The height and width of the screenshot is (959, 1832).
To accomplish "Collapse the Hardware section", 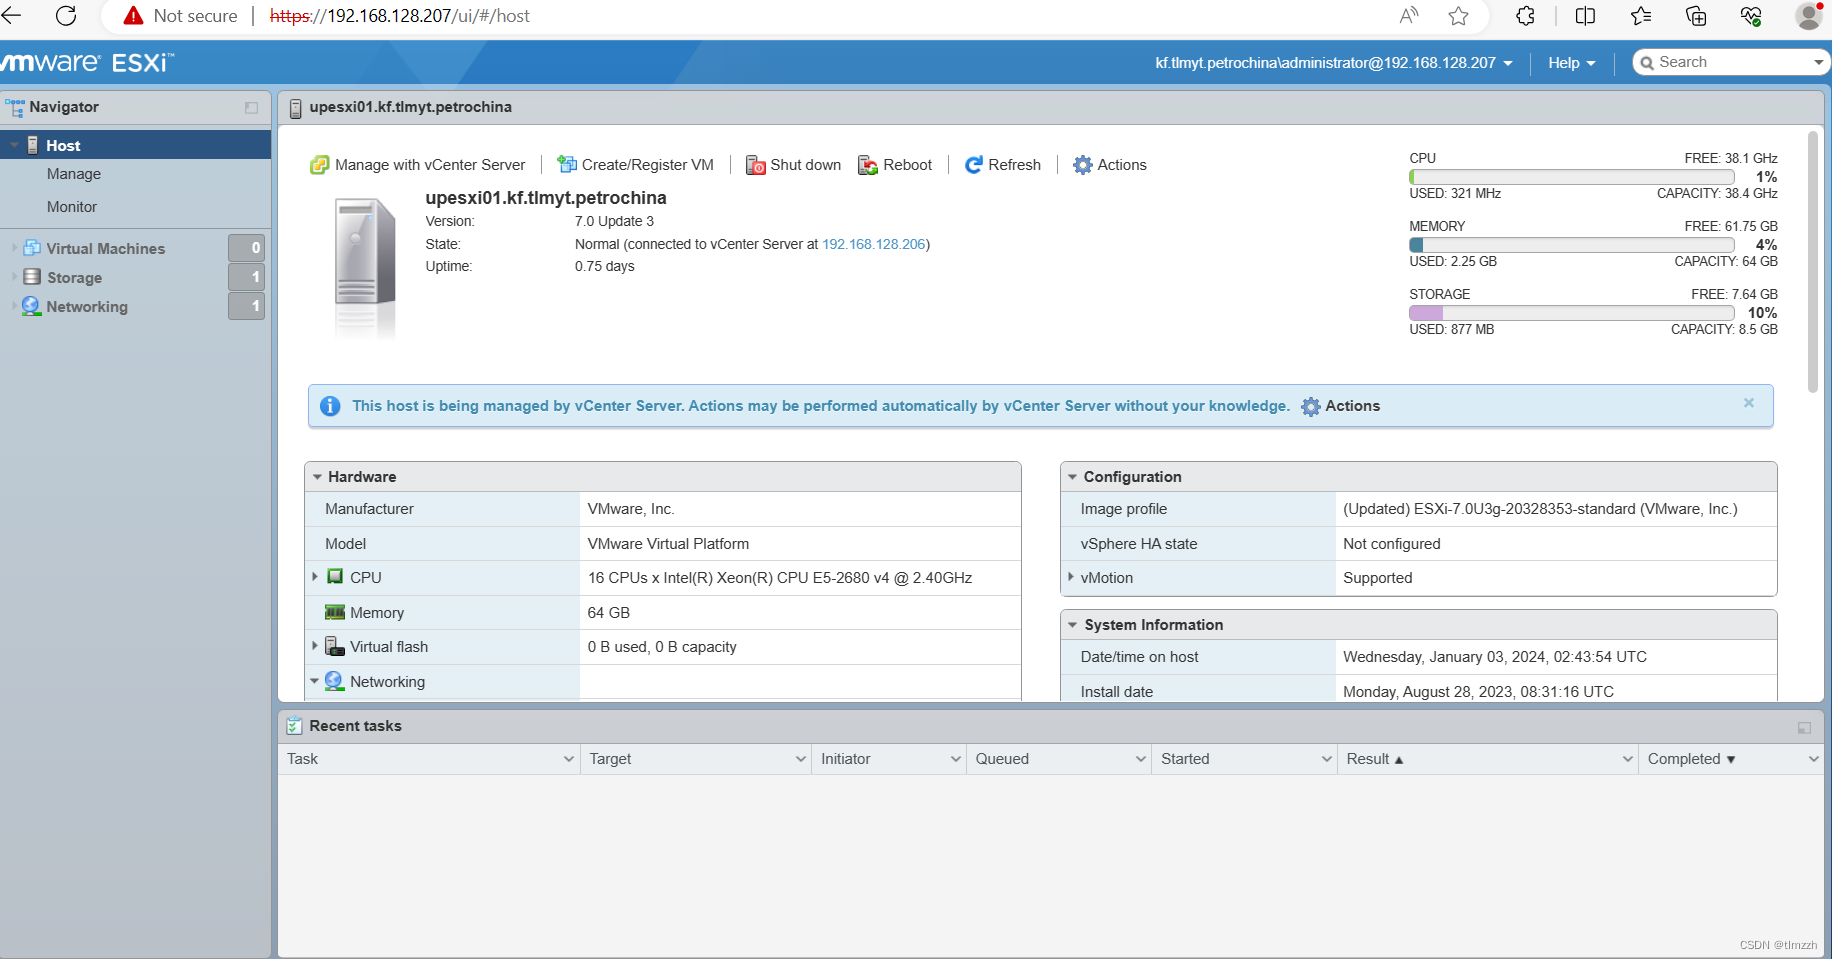I will 317,477.
